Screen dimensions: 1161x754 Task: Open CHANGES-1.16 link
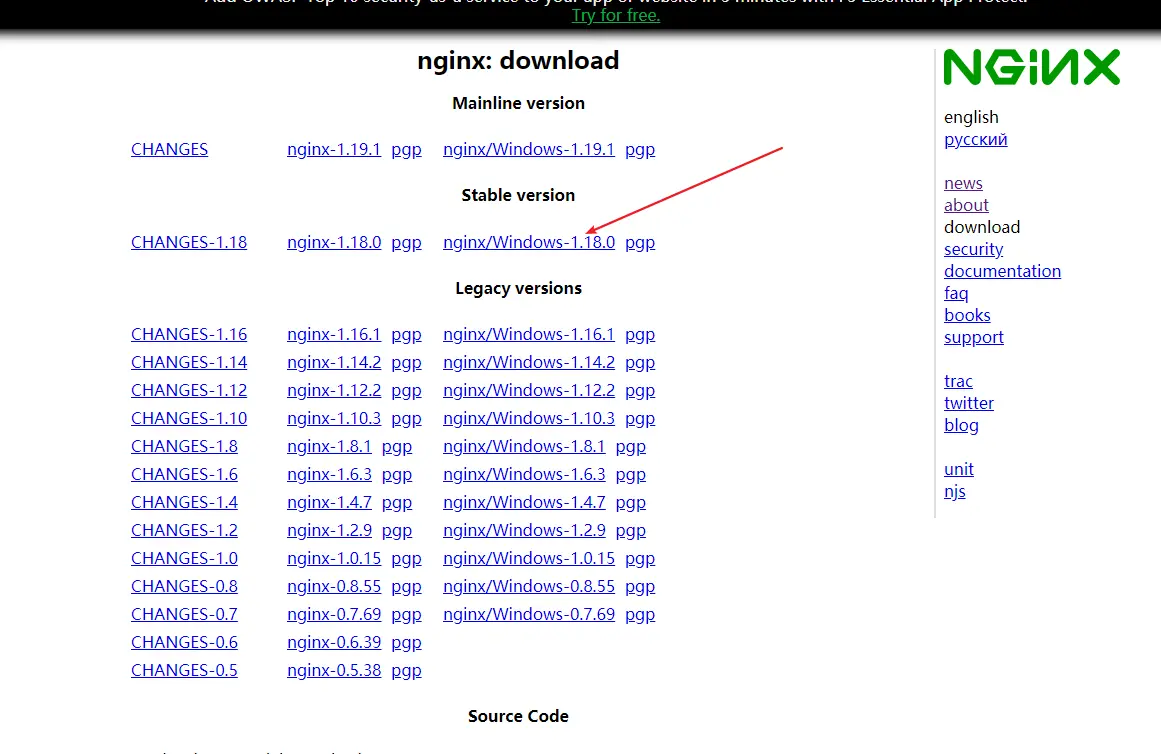pyautogui.click(x=189, y=334)
